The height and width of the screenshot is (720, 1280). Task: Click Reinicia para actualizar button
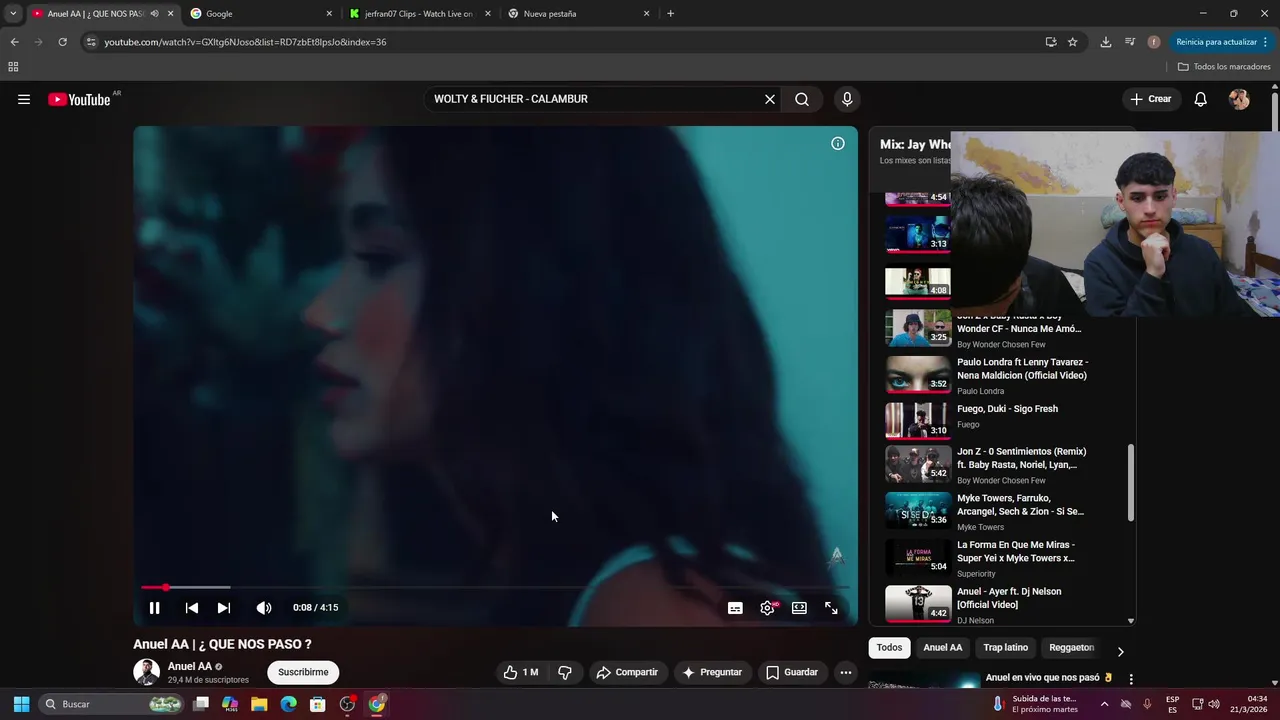point(1222,42)
